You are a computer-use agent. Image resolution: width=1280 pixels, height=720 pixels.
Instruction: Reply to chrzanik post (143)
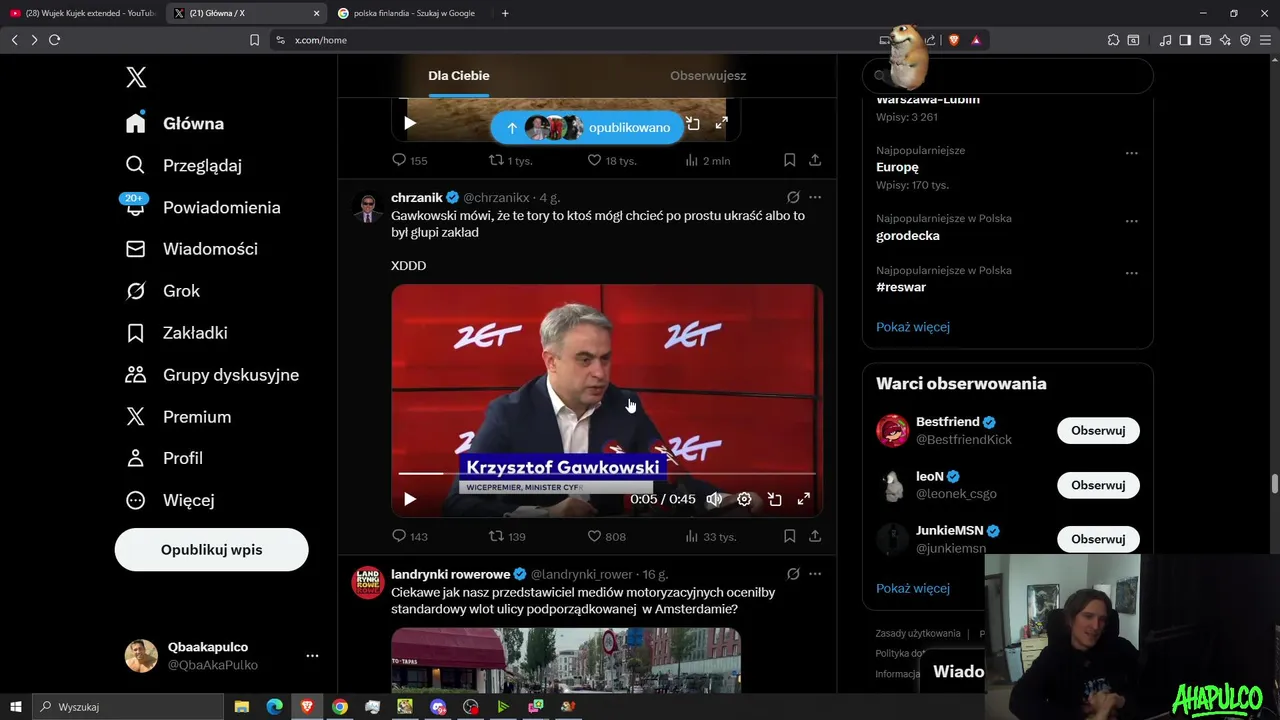pyautogui.click(x=410, y=536)
